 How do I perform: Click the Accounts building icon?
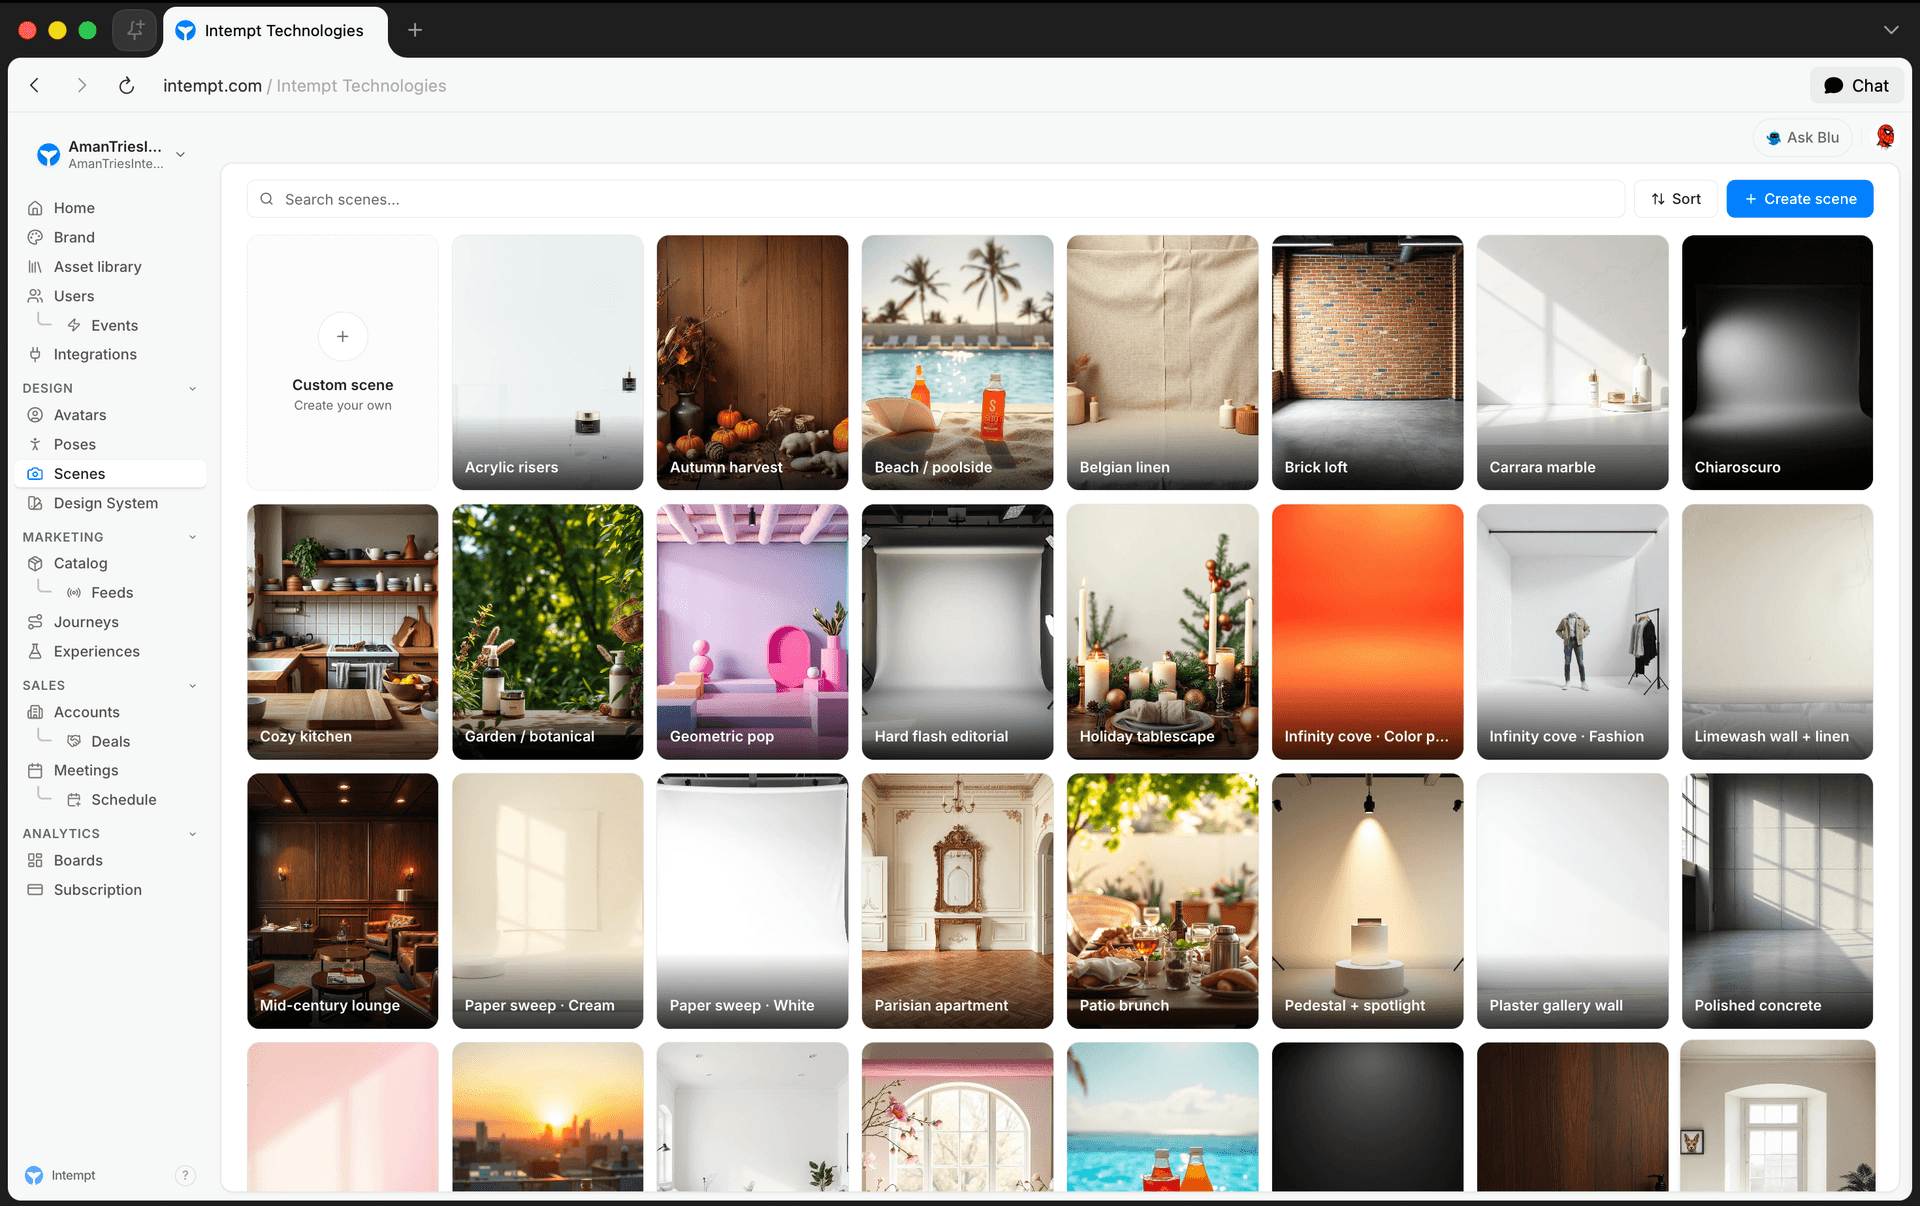pyautogui.click(x=35, y=712)
